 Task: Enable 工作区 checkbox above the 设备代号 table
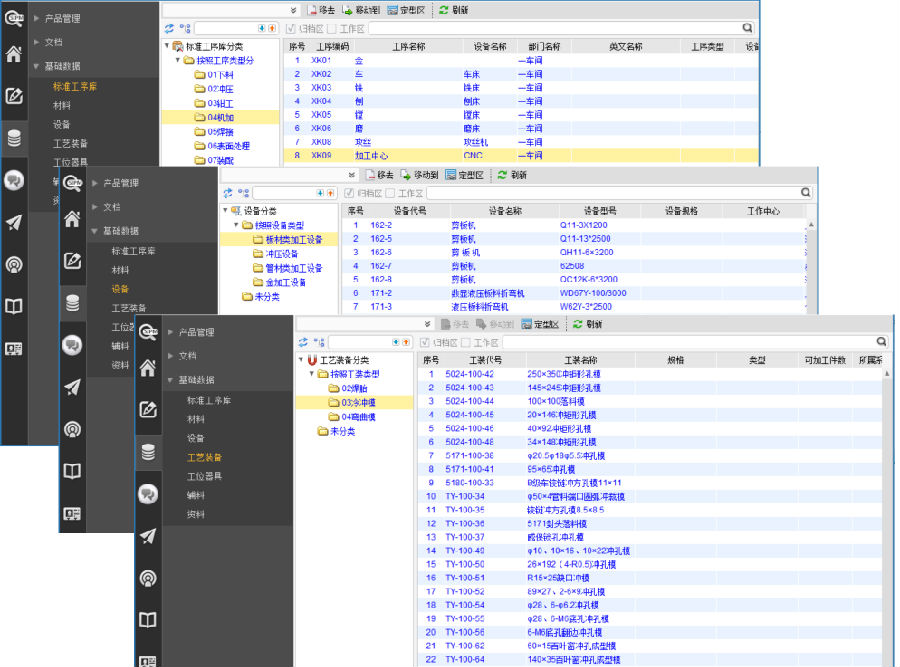[391, 193]
